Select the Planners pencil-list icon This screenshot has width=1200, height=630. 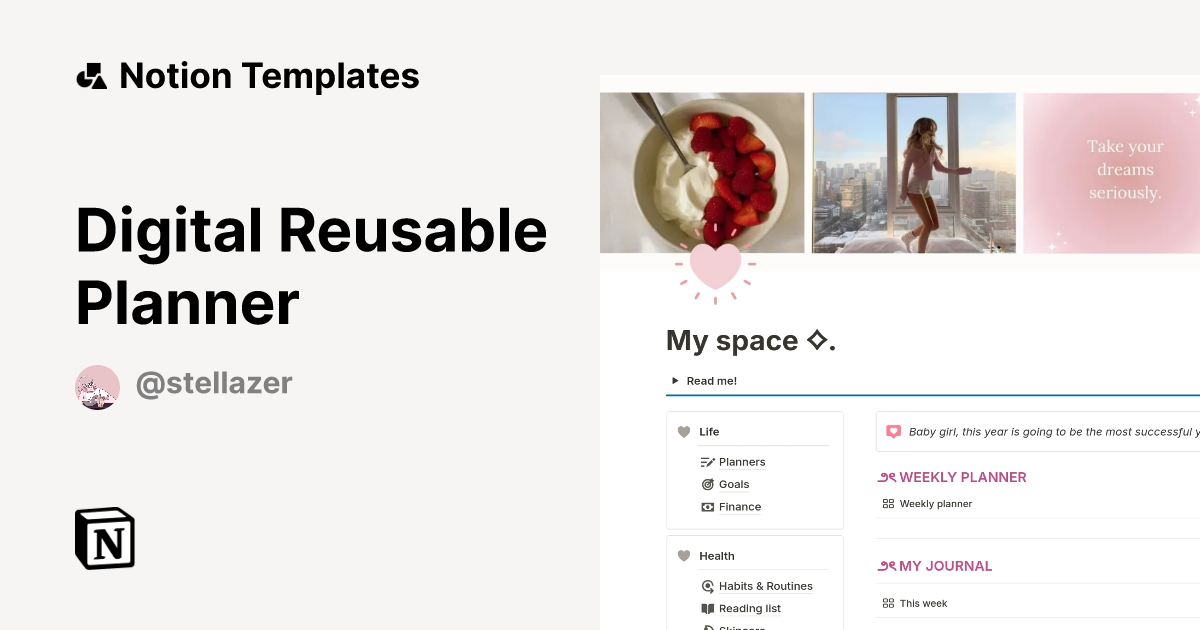point(706,462)
